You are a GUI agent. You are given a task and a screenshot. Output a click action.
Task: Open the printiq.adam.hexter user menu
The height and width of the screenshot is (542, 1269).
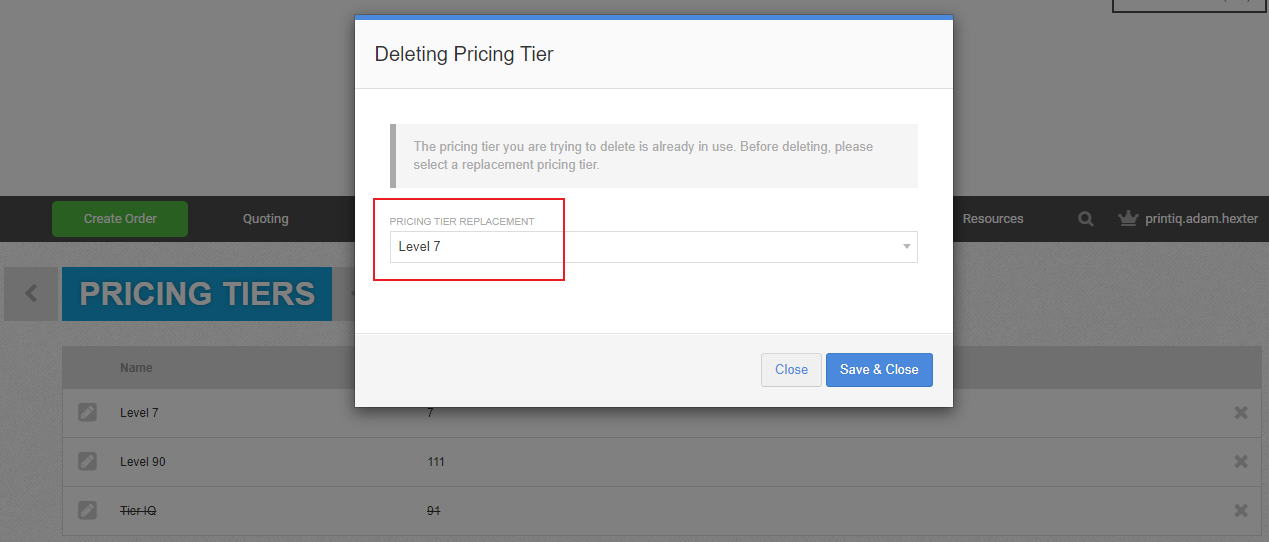pos(1201,219)
